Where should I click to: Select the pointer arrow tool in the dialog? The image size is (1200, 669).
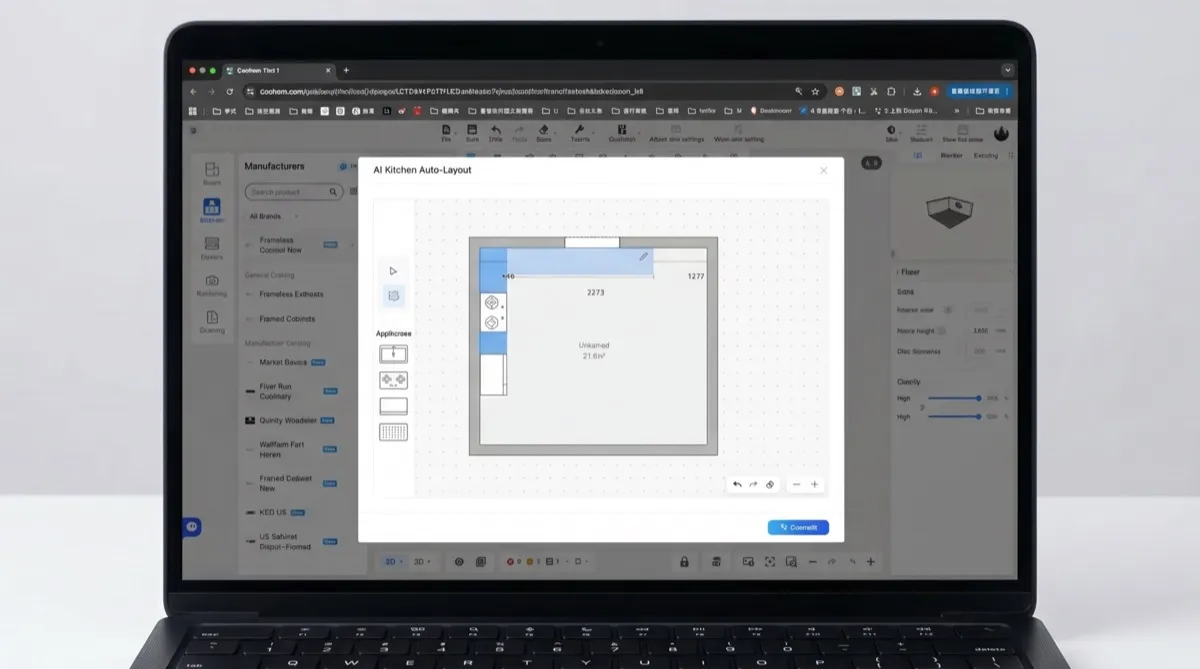[x=393, y=271]
